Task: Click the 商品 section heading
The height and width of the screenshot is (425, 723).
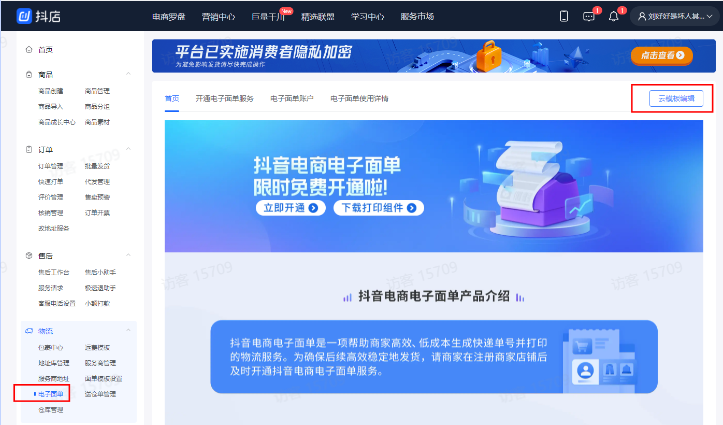Action: 45,75
